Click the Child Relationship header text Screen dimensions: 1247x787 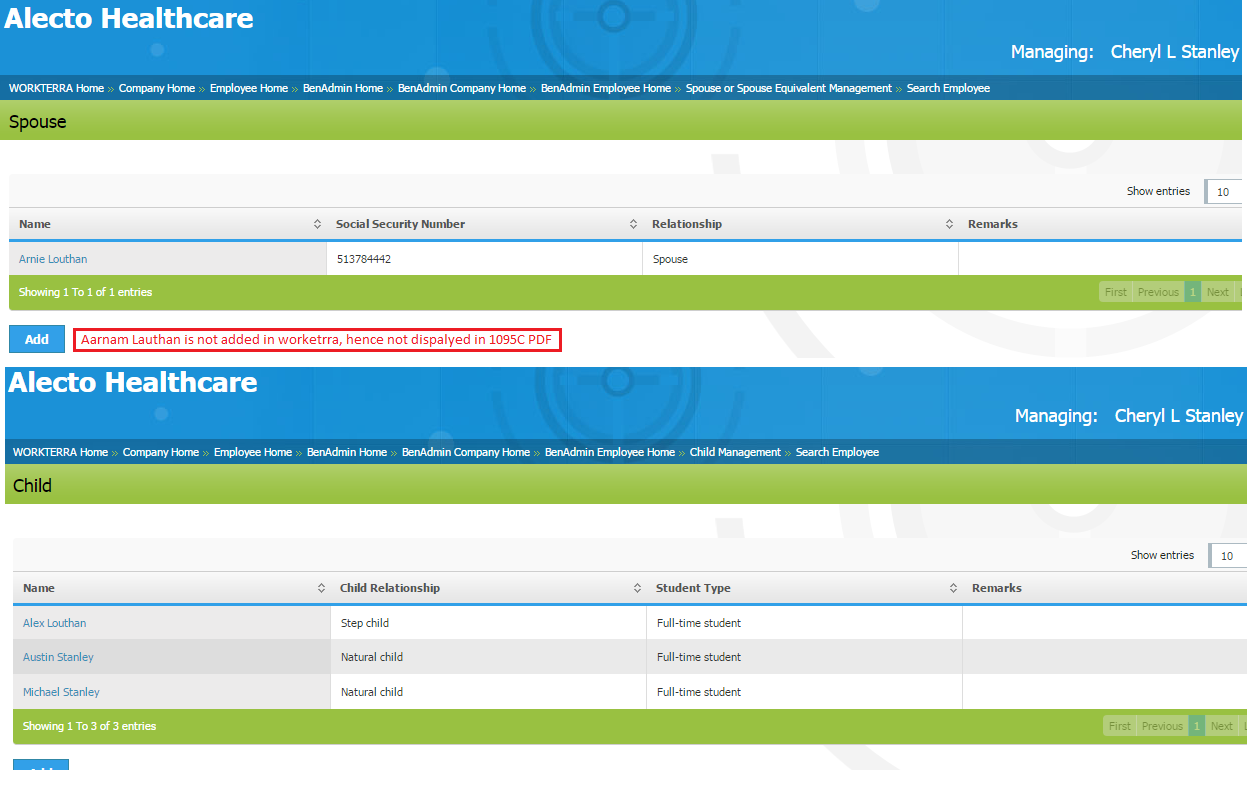pyautogui.click(x=390, y=588)
